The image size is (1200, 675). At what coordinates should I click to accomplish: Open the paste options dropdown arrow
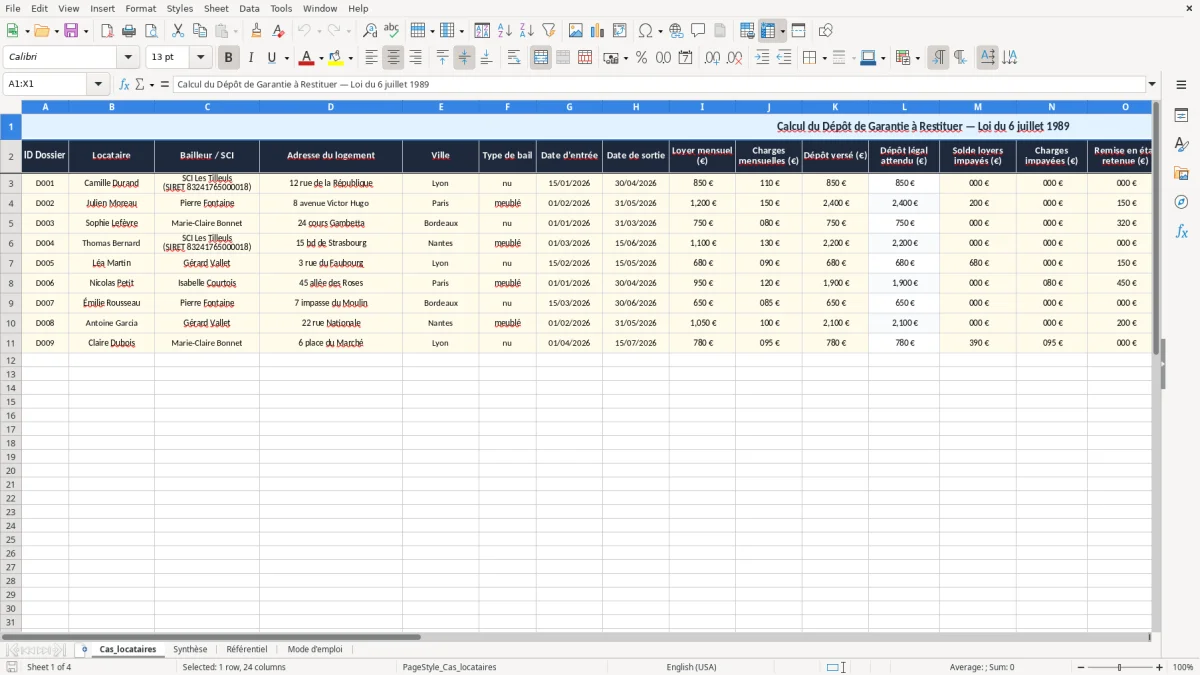tap(235, 31)
